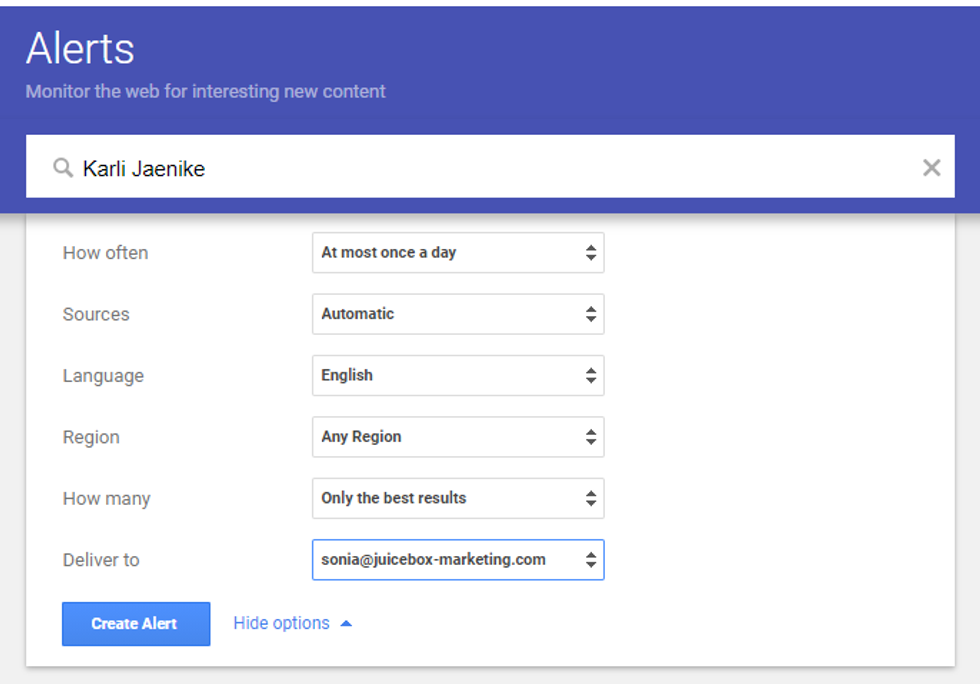Click the stepper arrows beside Sources
The image size is (980, 684).
pyautogui.click(x=591, y=314)
